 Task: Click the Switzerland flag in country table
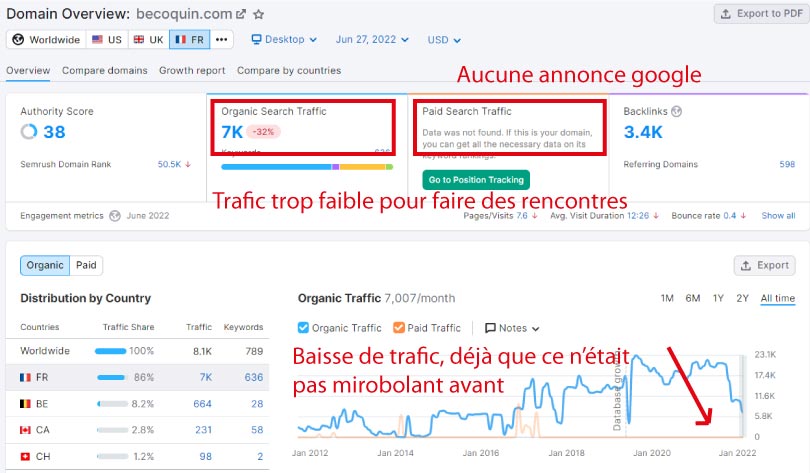coord(25,456)
